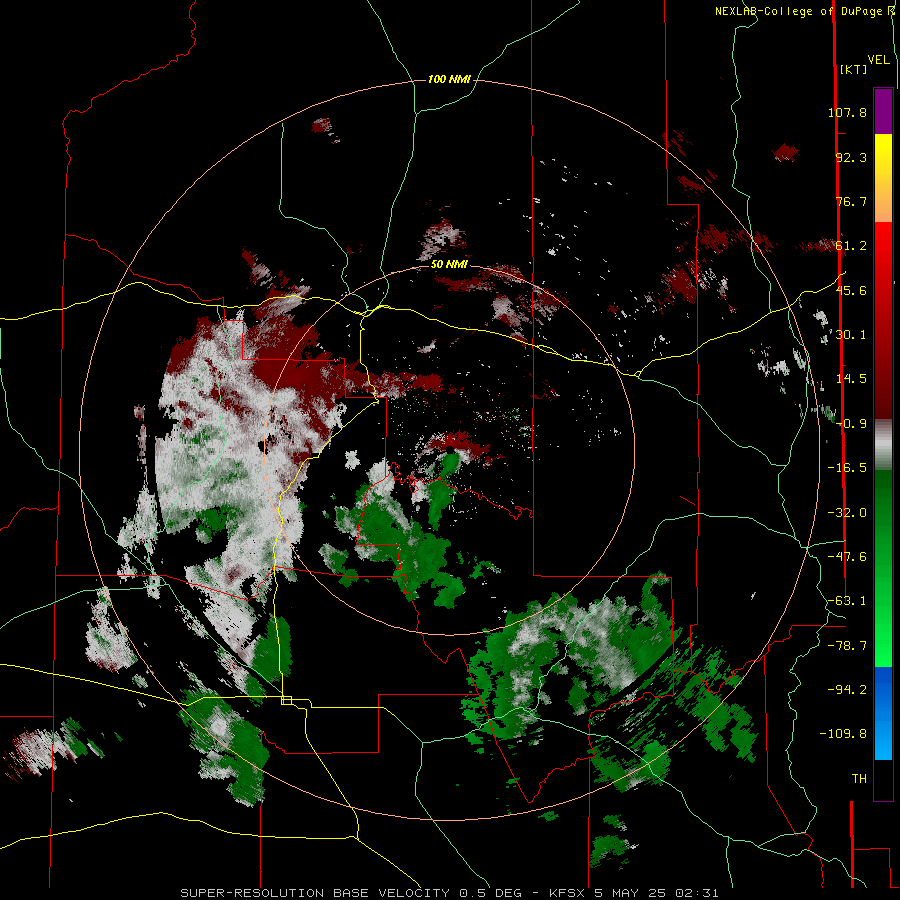The height and width of the screenshot is (900, 900).
Task: Click the 100 NMI range ring label
Action: point(449,79)
